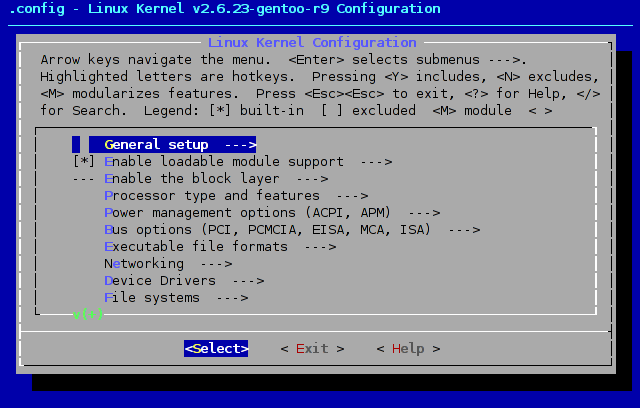
Task: Click the Exit button
Action: (x=312, y=349)
